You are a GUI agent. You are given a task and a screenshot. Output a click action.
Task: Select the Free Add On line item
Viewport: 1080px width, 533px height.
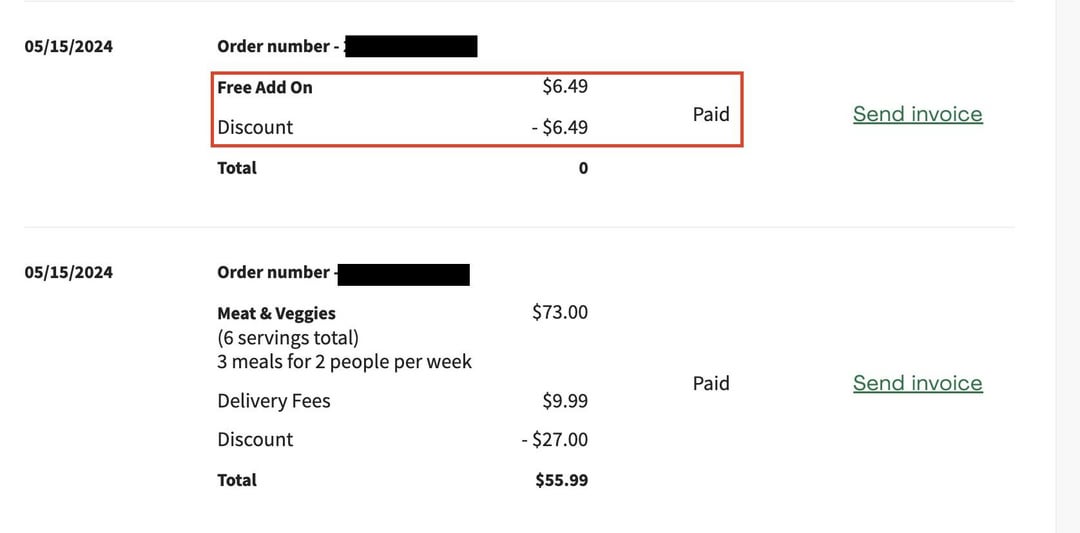pyautogui.click(x=265, y=87)
